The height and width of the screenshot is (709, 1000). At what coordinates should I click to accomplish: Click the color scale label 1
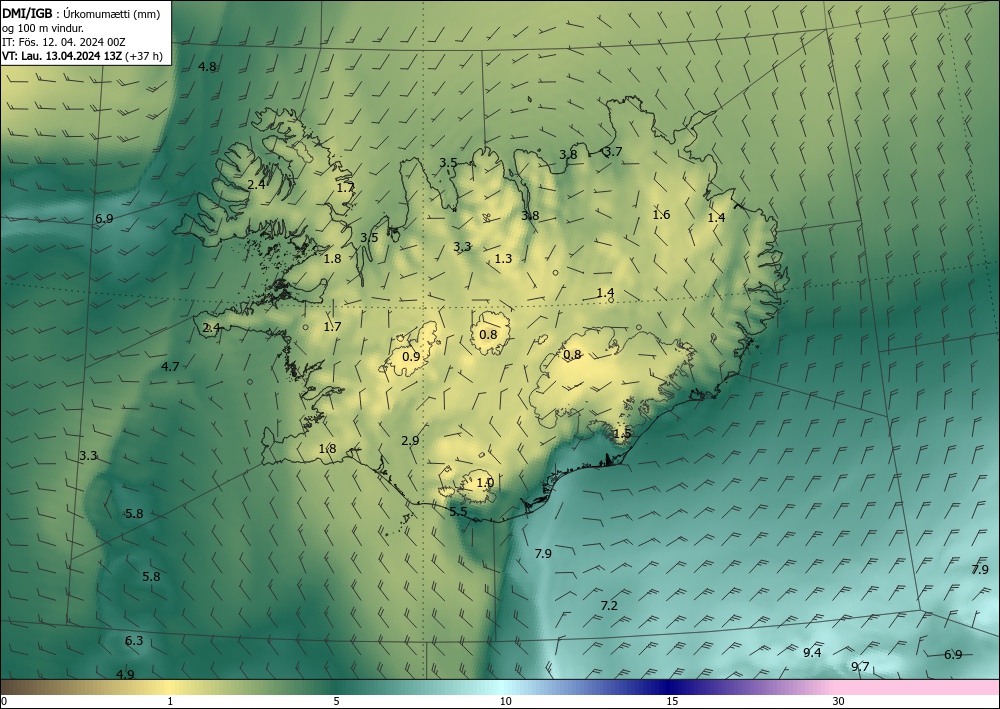pyautogui.click(x=170, y=701)
